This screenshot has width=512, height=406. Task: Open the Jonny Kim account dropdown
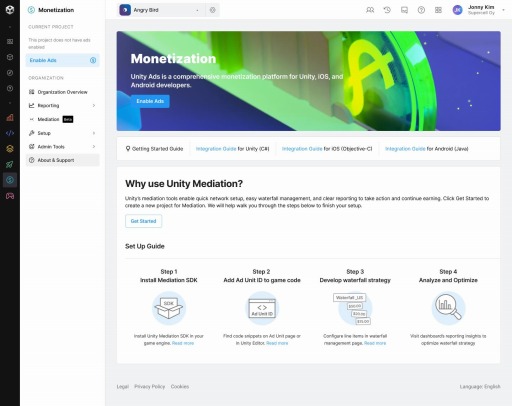tap(479, 10)
